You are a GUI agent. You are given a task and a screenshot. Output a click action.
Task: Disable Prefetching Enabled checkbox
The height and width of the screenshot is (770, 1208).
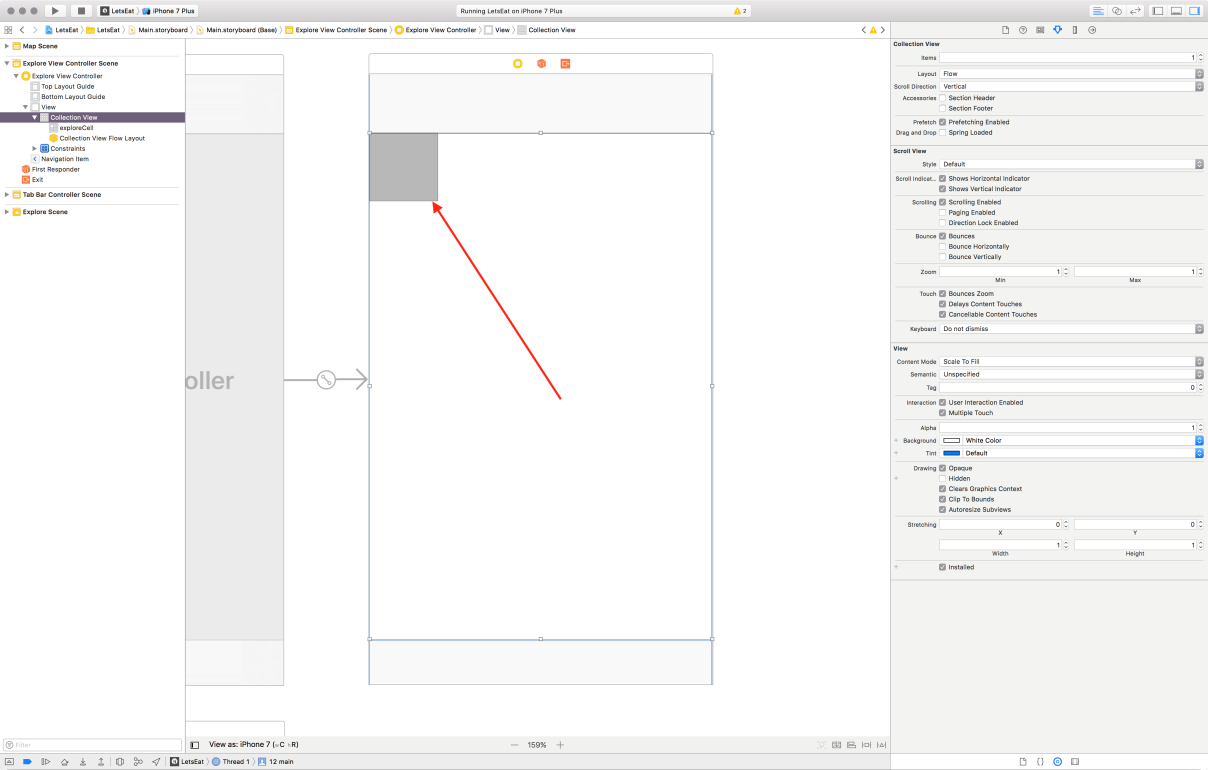point(942,122)
